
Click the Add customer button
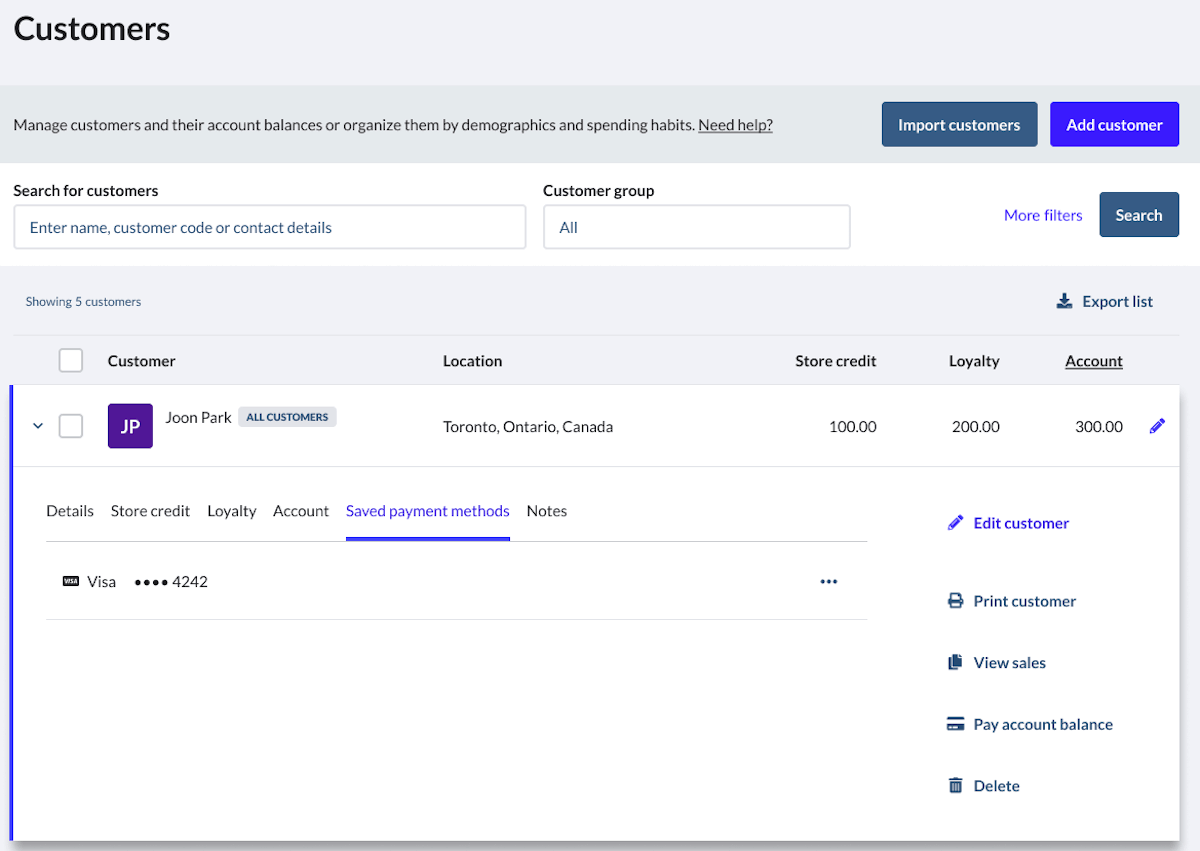pos(1114,123)
